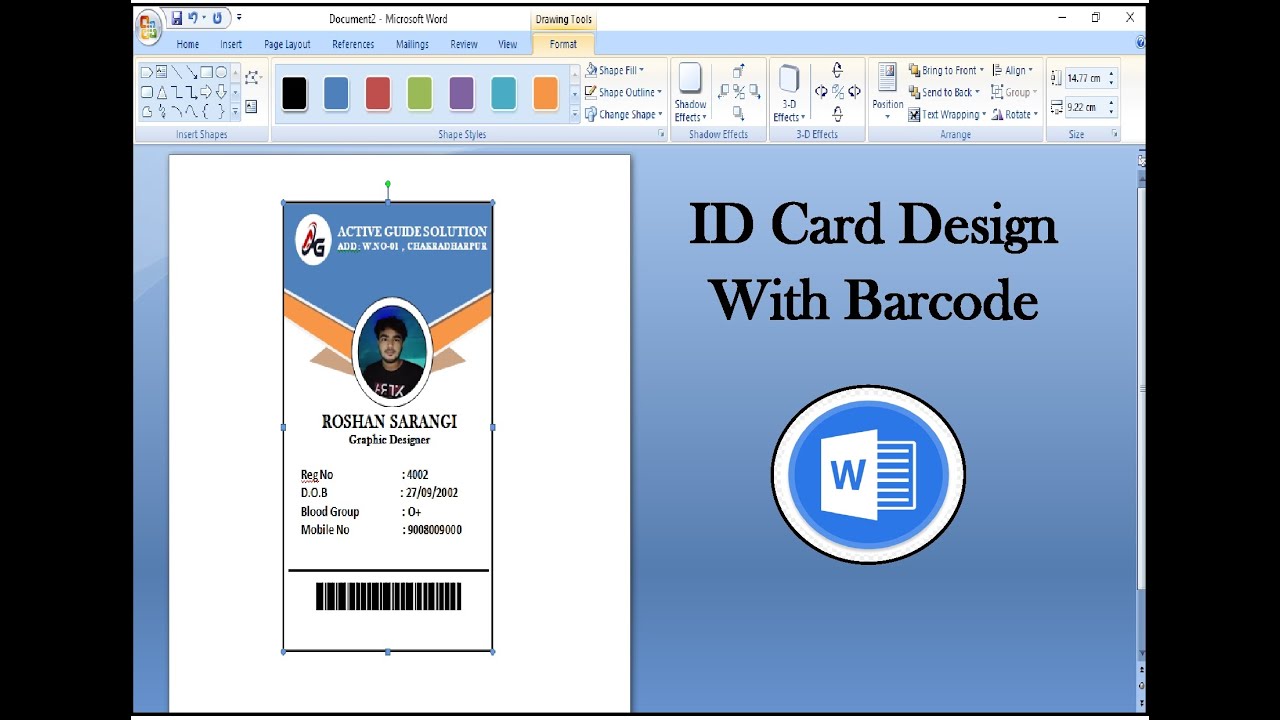Open the Shape Fill dropdown
1280x720 pixels.
click(x=615, y=70)
